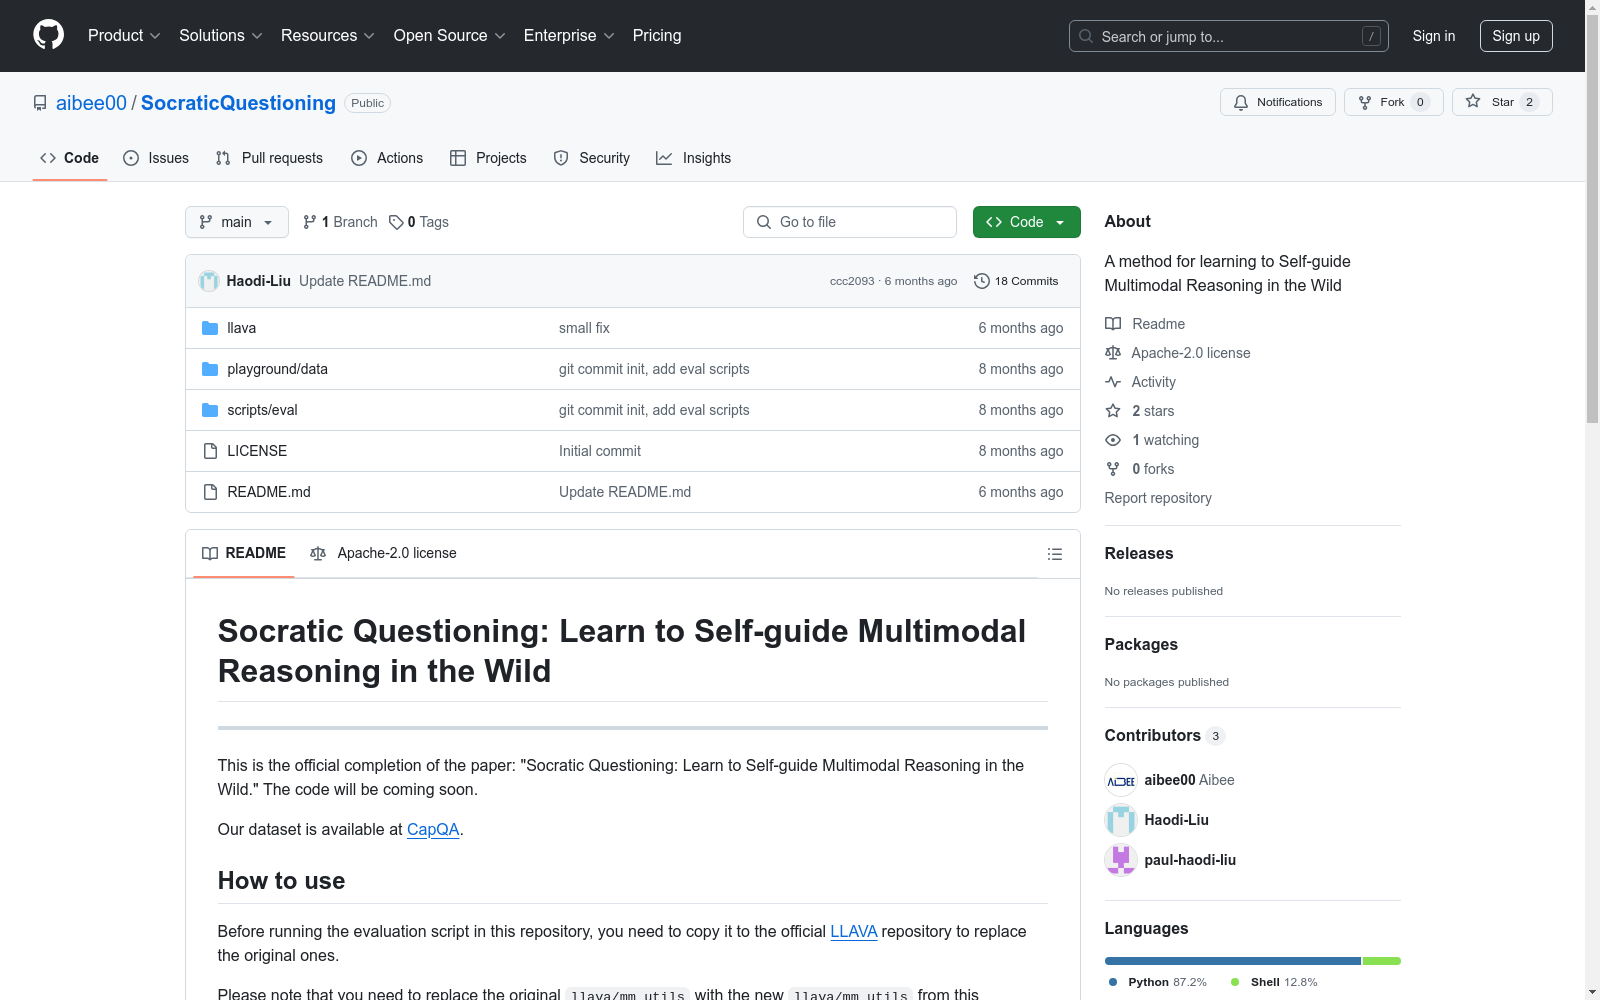Click the tag icon next to 0 Tags
This screenshot has width=1600, height=1000.
point(396,222)
